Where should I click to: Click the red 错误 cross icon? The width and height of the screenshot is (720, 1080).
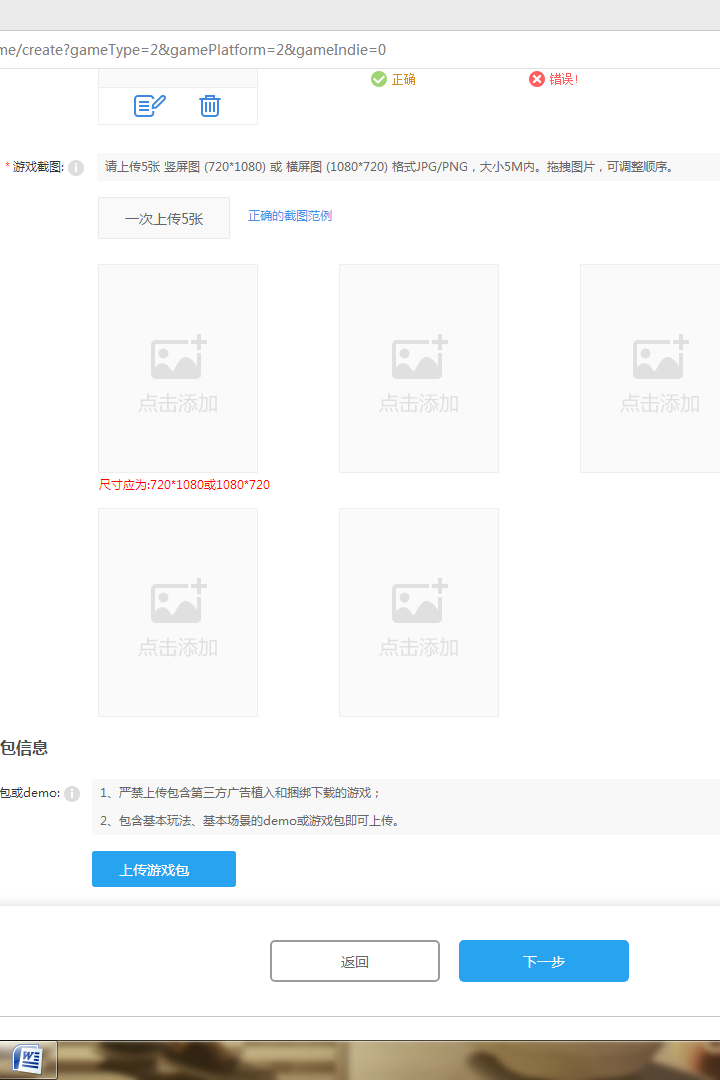click(x=537, y=79)
